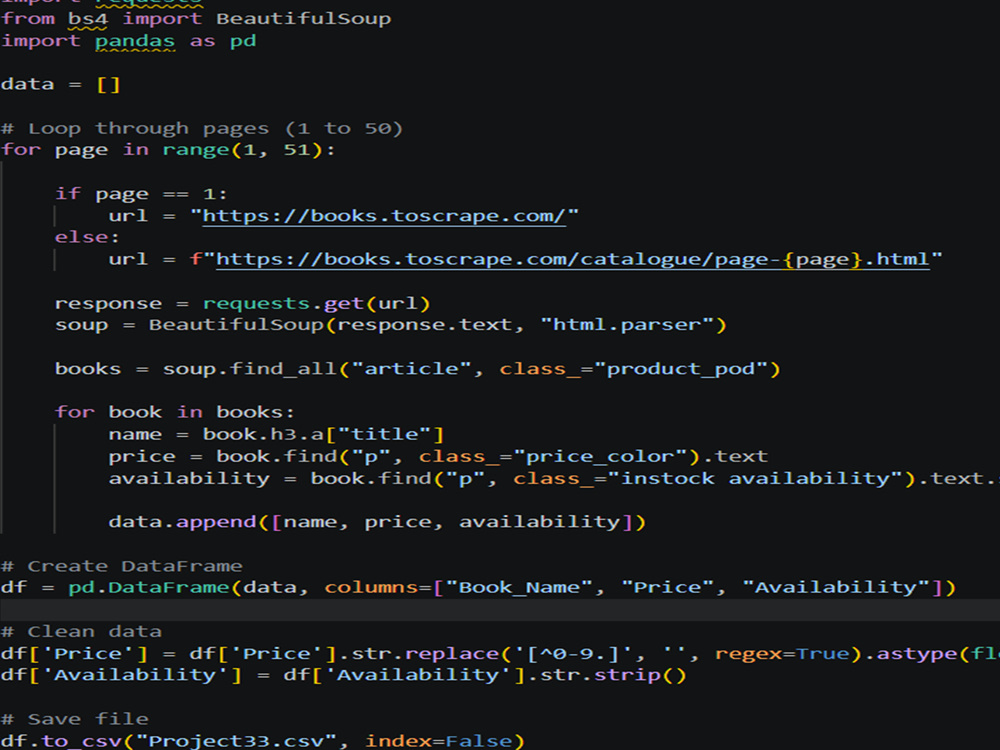This screenshot has height=750, width=1000.
Task: Click the '# Create DataFrame' comment
Action: tap(122, 566)
